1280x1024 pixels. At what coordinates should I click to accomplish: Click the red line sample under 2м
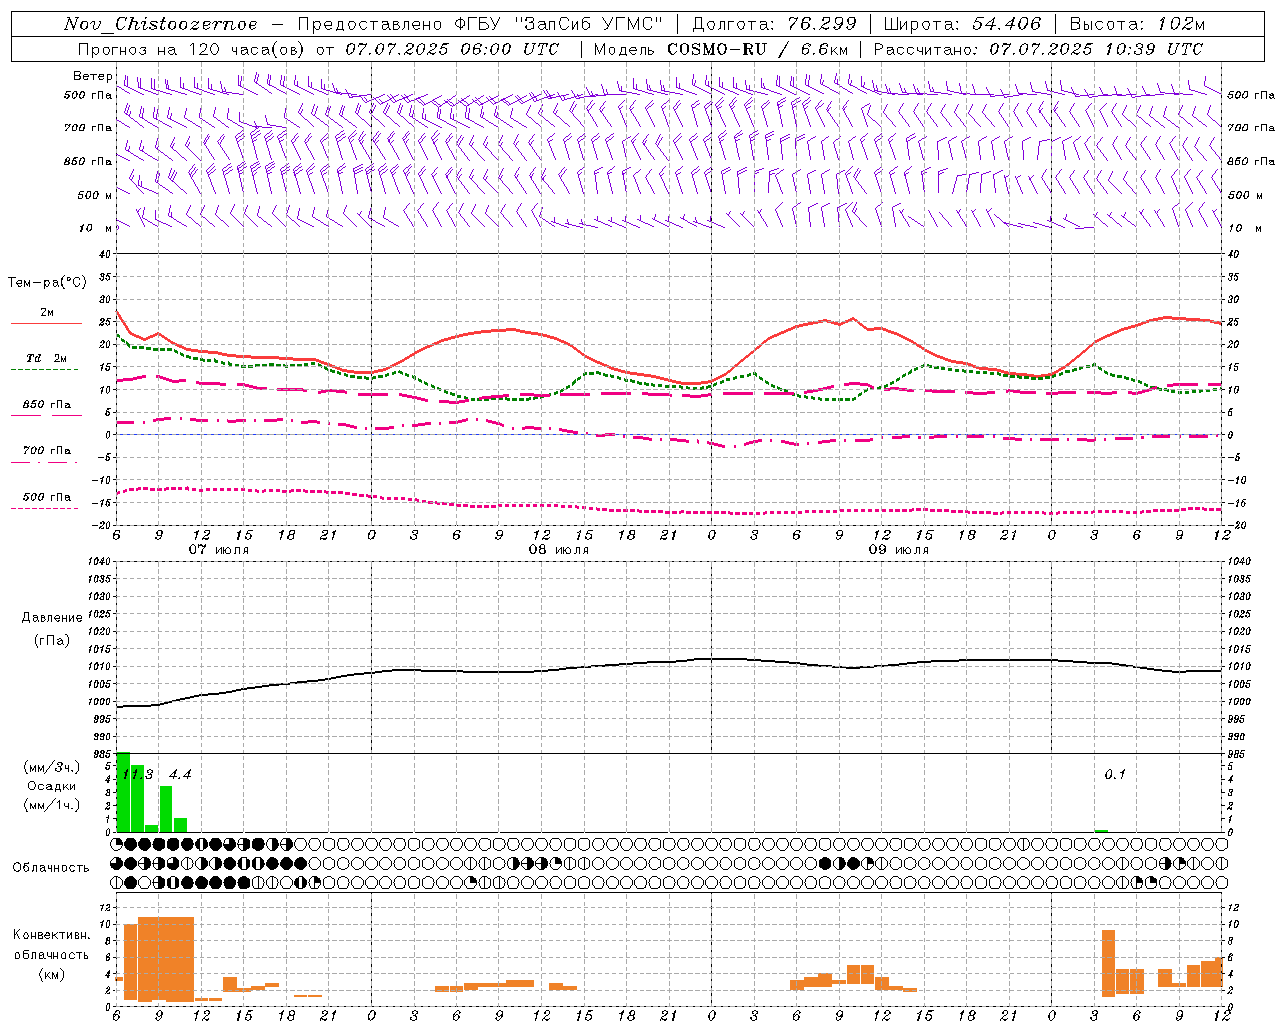(46, 323)
